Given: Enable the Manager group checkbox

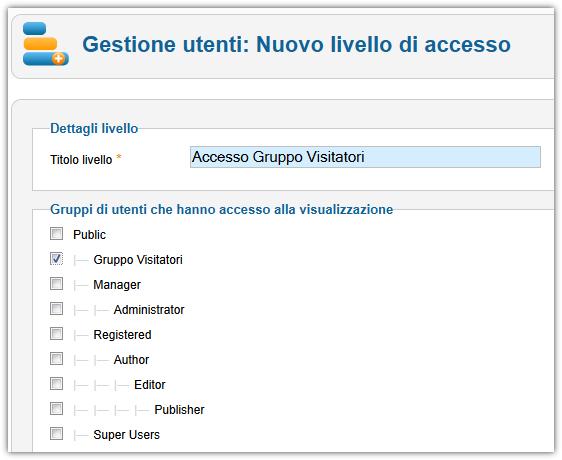Looking at the screenshot, I should 56,284.
